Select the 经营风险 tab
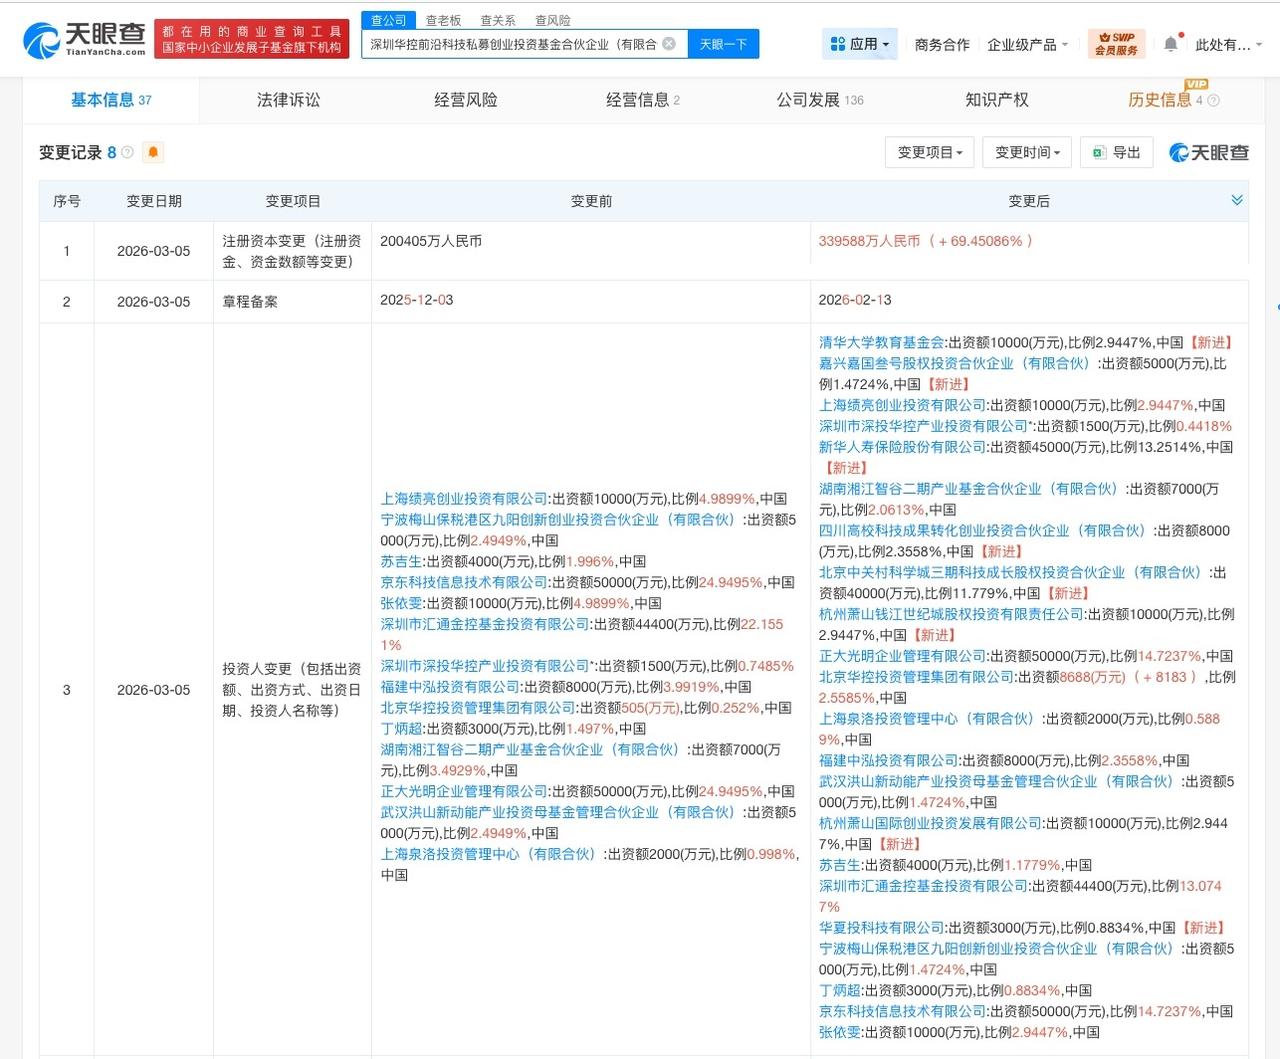The image size is (1280, 1059). click(466, 100)
